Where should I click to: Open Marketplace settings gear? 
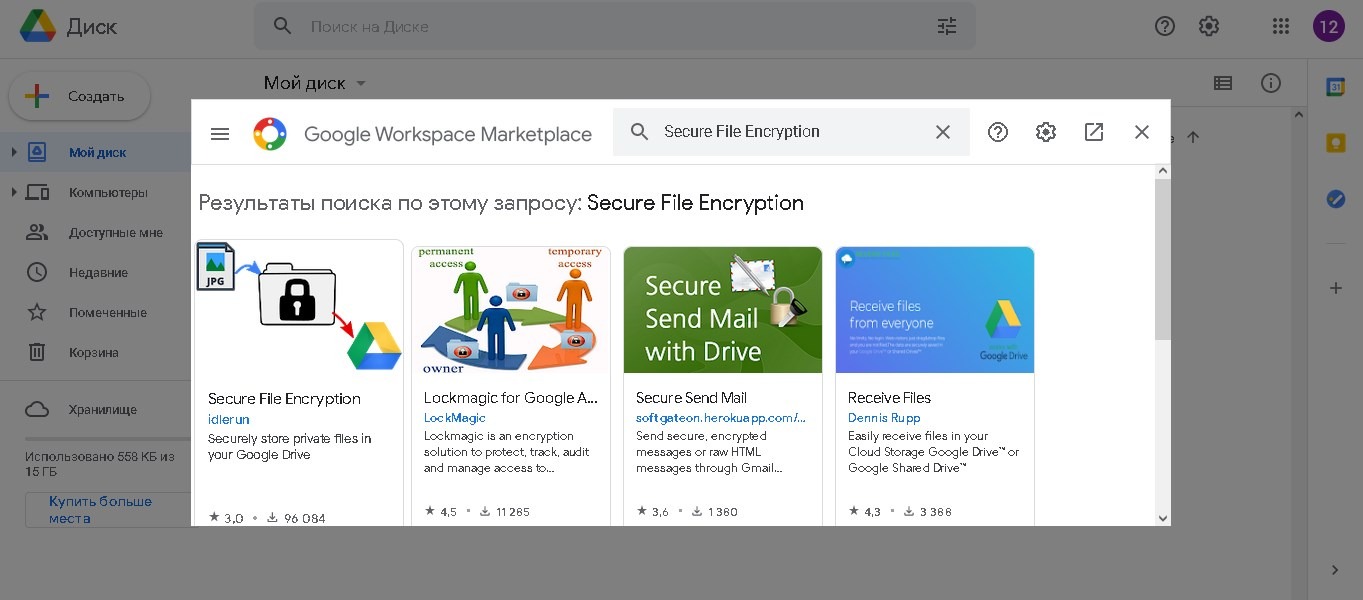(x=1045, y=132)
